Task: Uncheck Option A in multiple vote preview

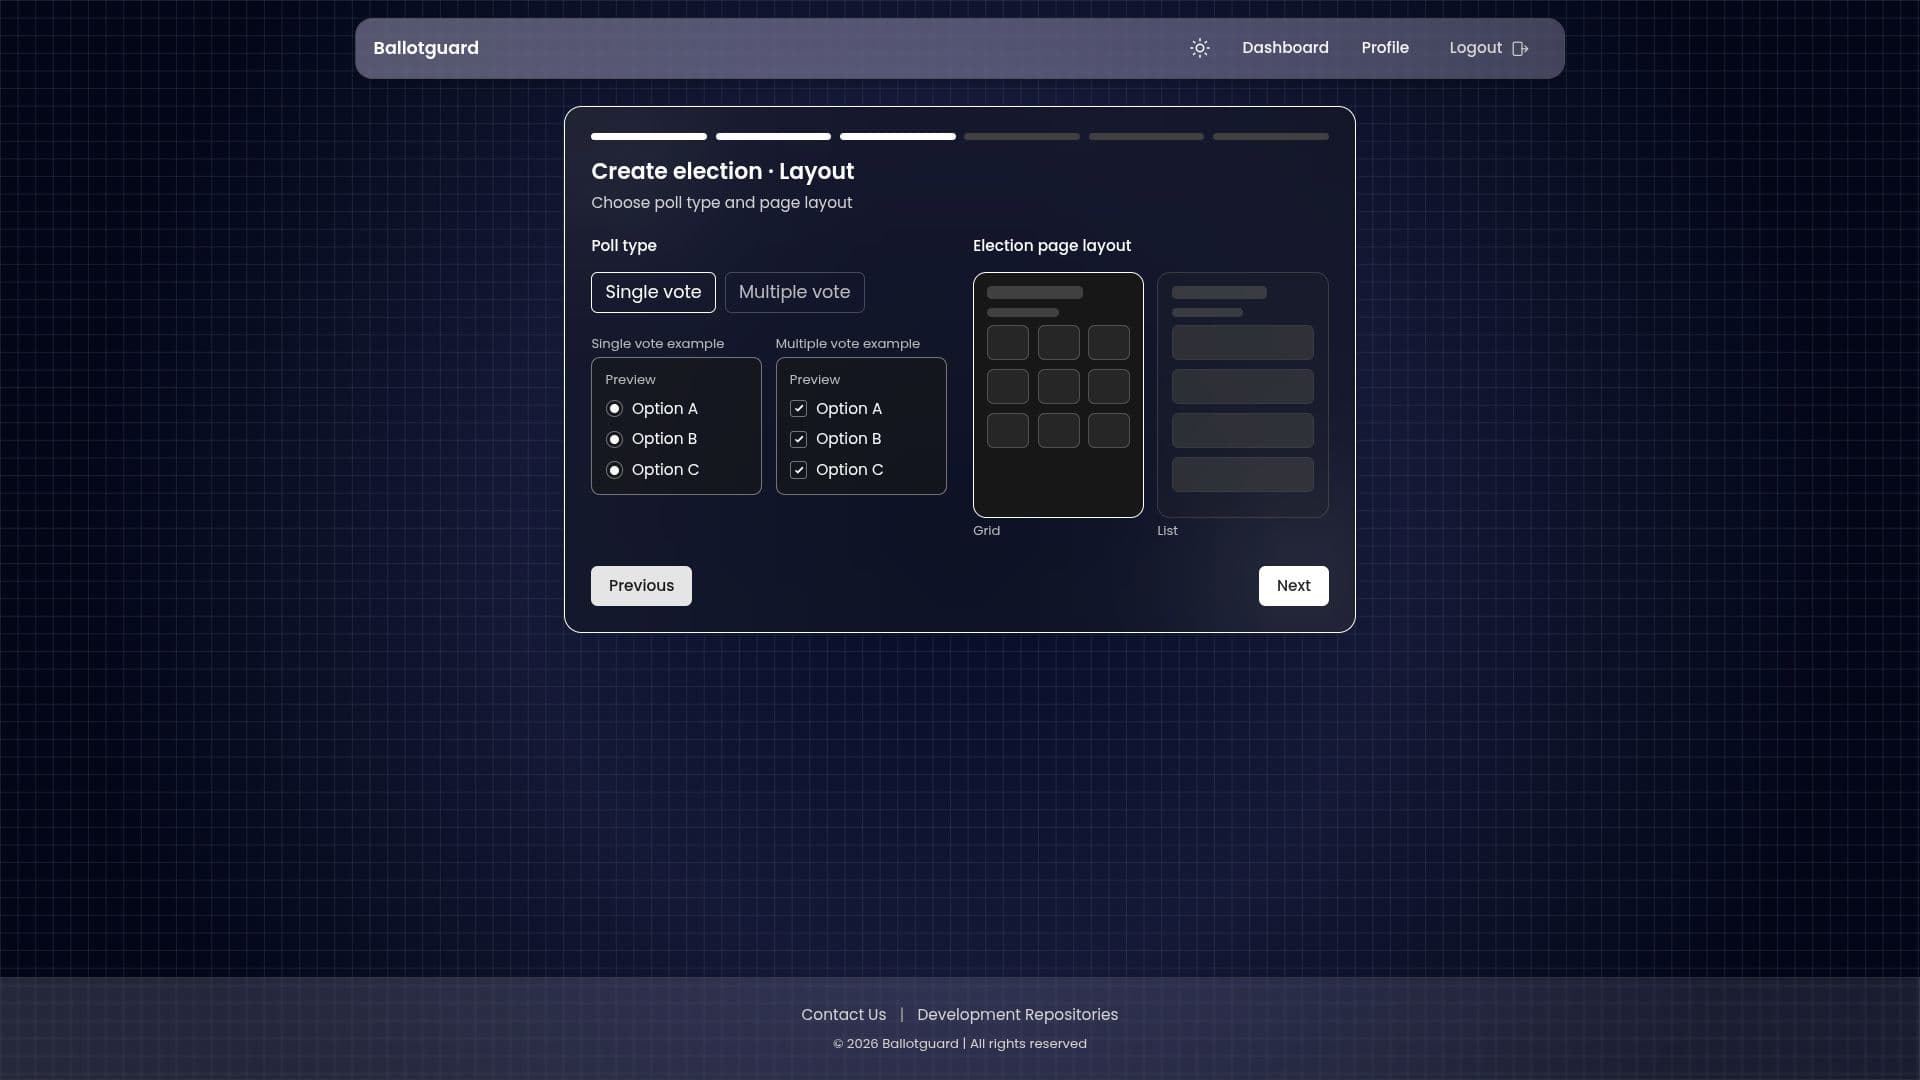Action: (798, 408)
